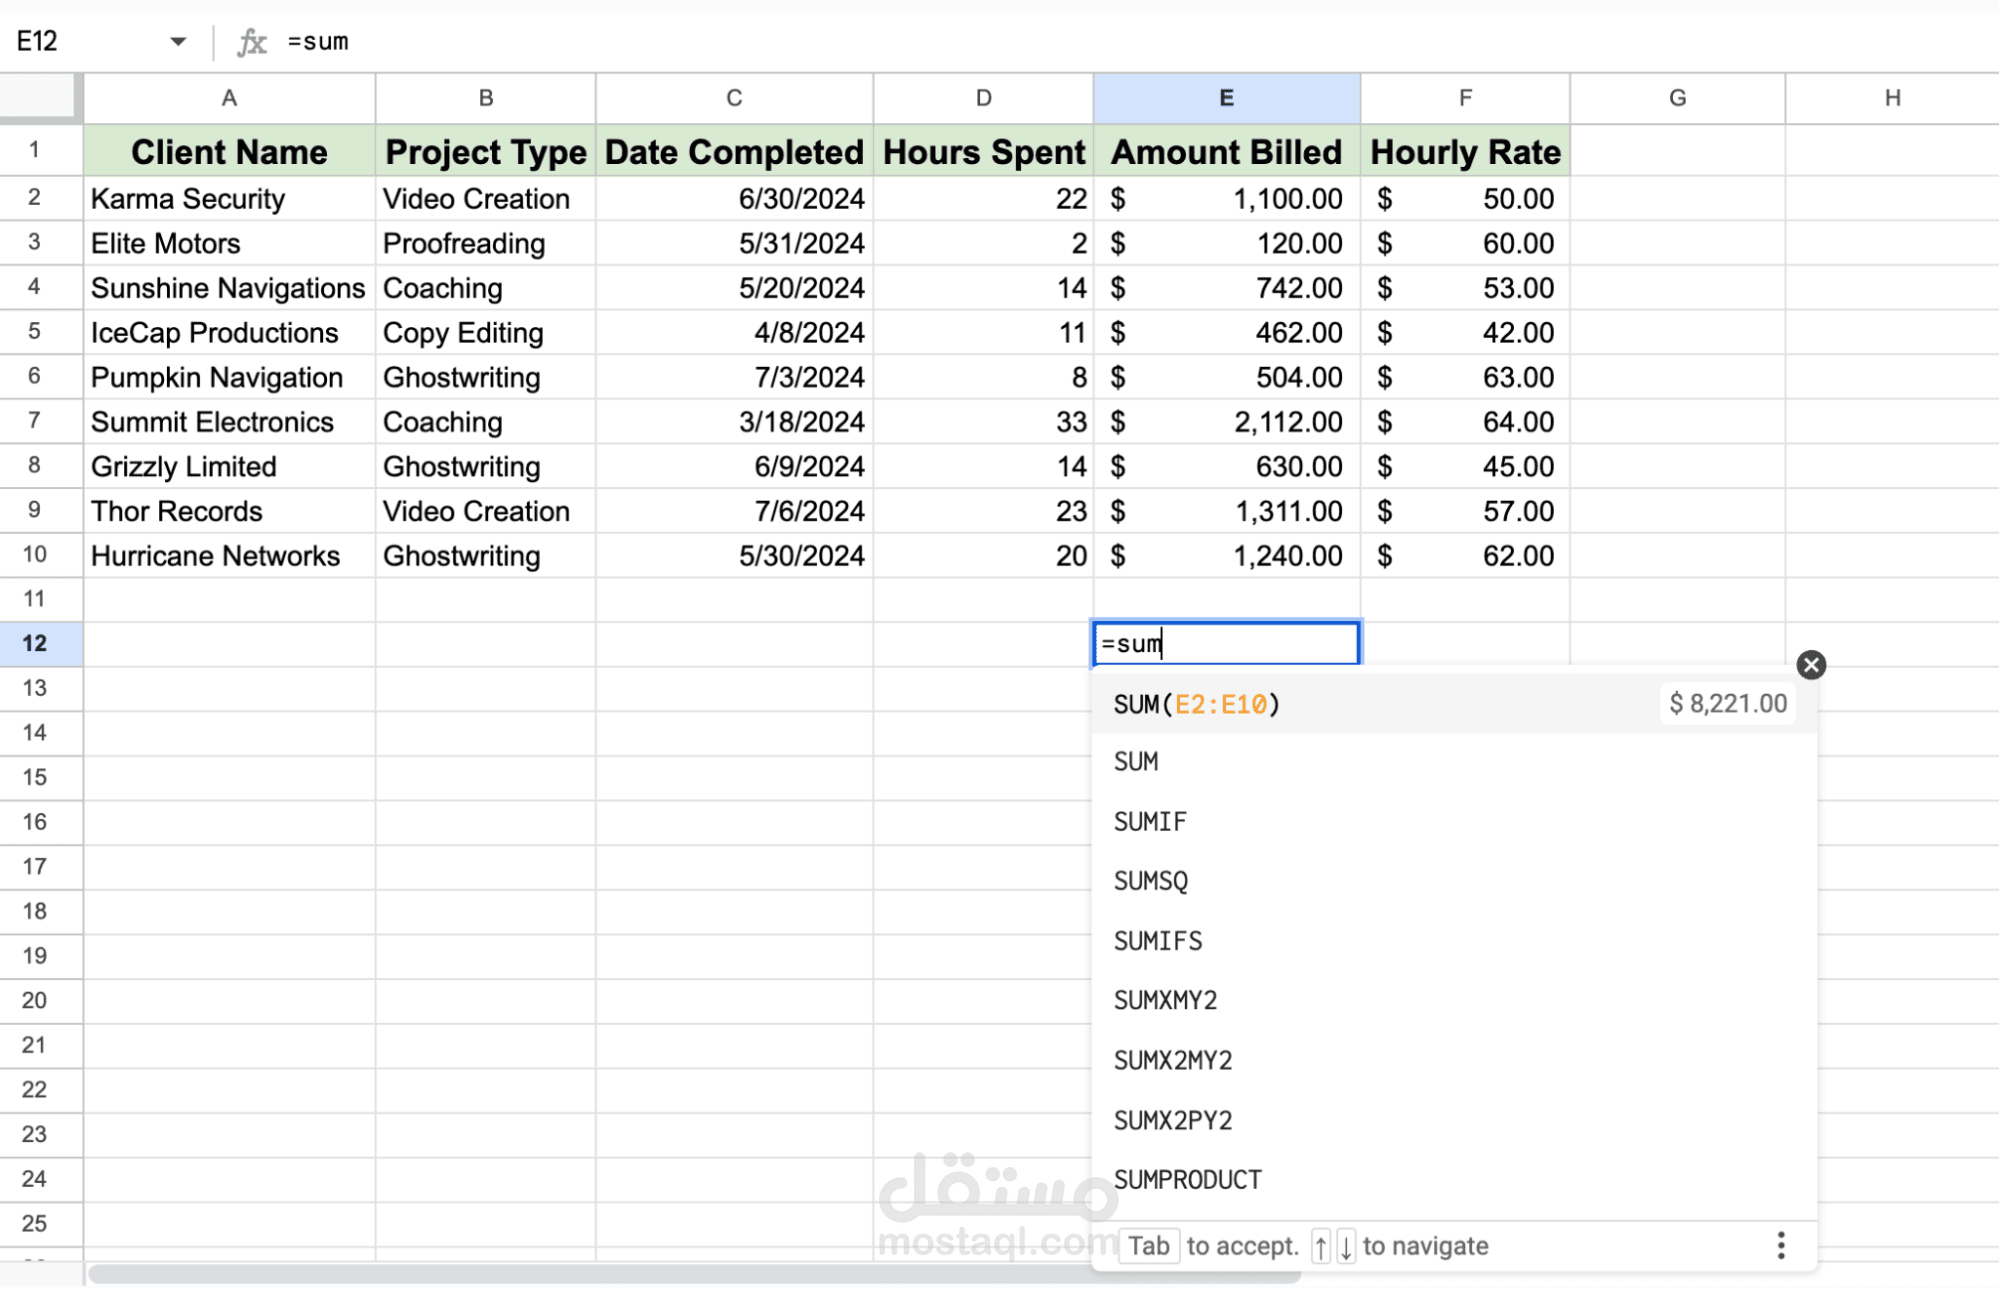This screenshot has height=1289, width=1999.
Task: Select the Summit Electronics cell
Action: [229, 422]
